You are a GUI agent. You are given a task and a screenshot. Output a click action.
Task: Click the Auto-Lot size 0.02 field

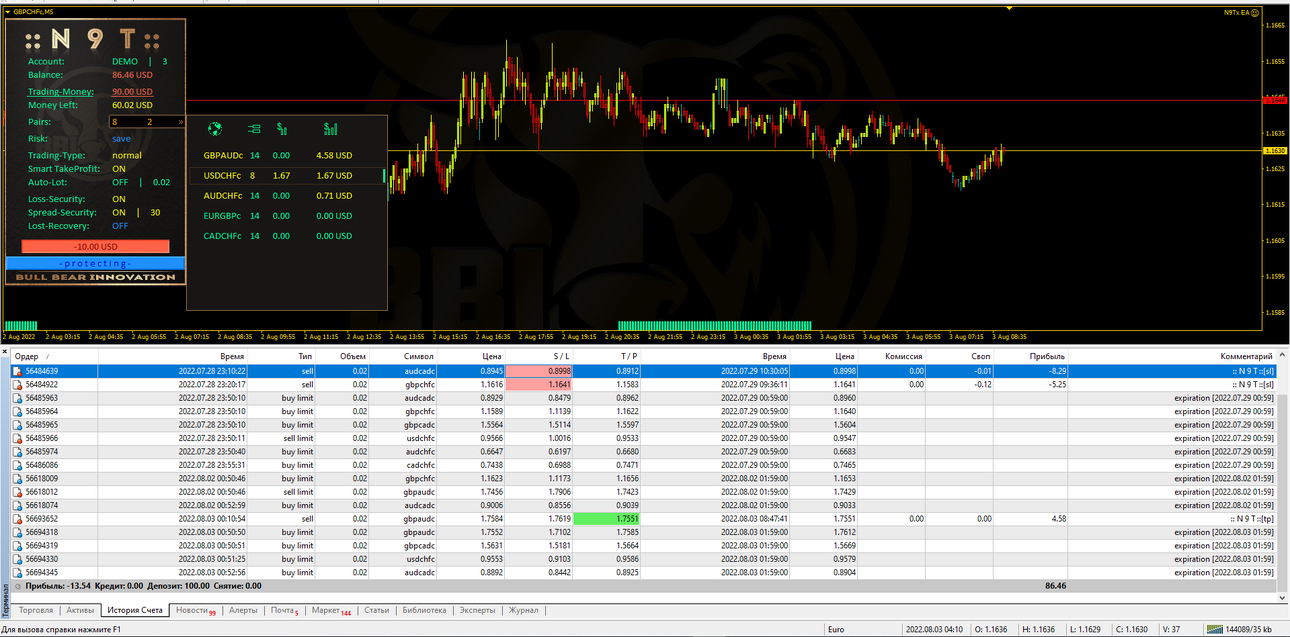click(161, 182)
